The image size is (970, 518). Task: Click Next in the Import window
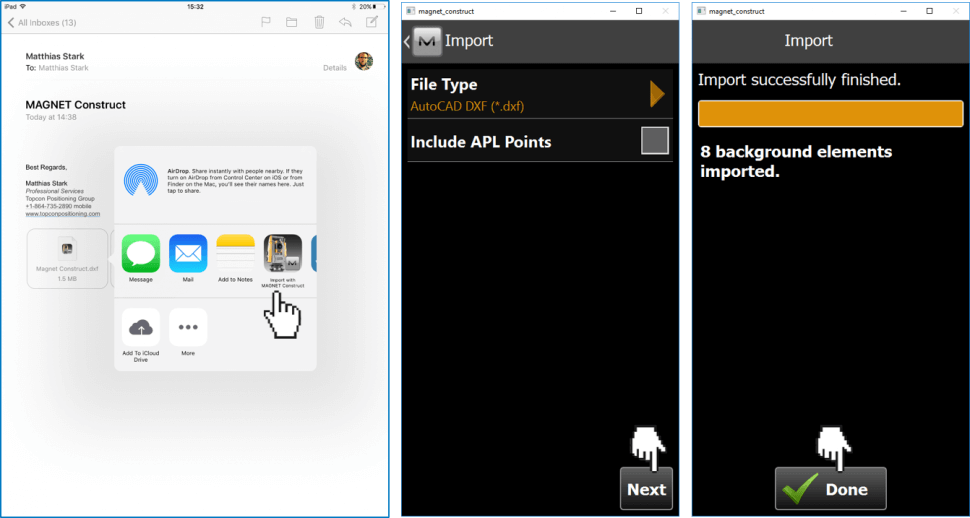(646, 489)
